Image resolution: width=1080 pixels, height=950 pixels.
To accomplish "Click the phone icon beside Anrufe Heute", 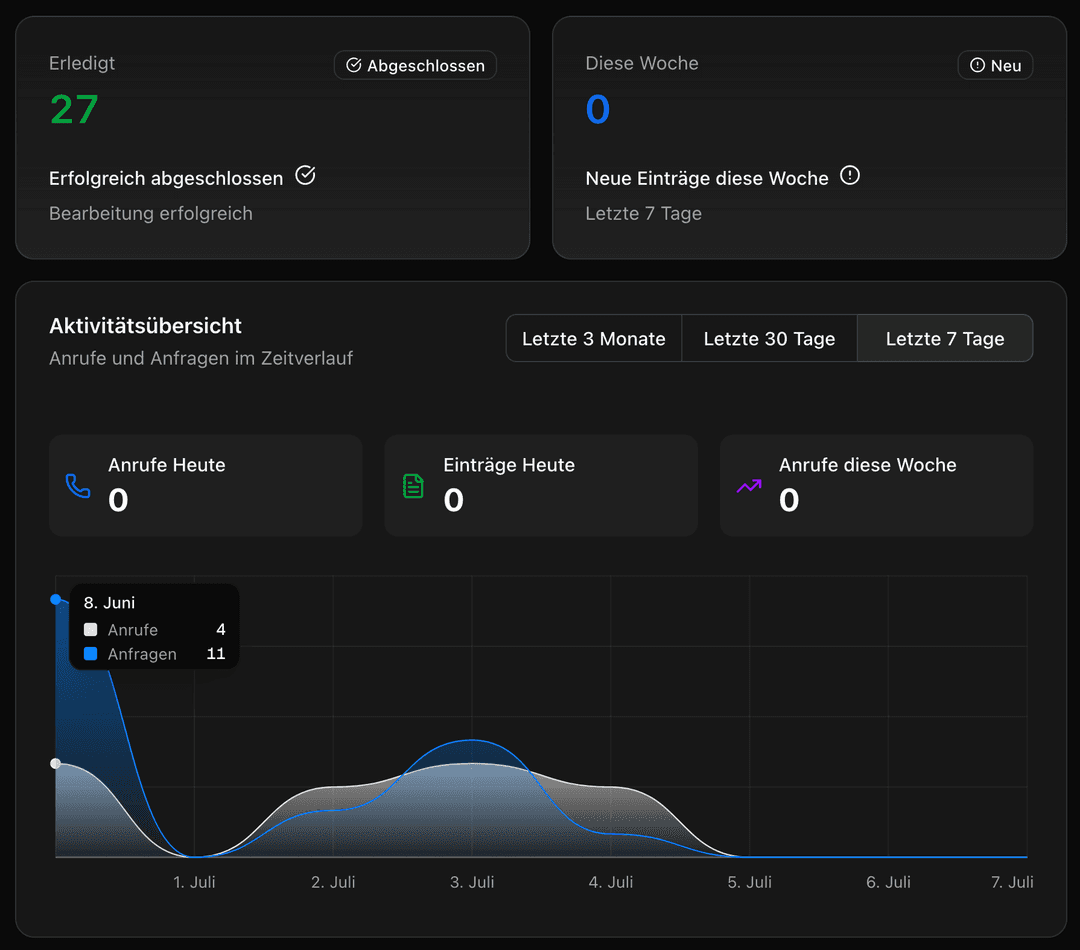I will pos(78,486).
